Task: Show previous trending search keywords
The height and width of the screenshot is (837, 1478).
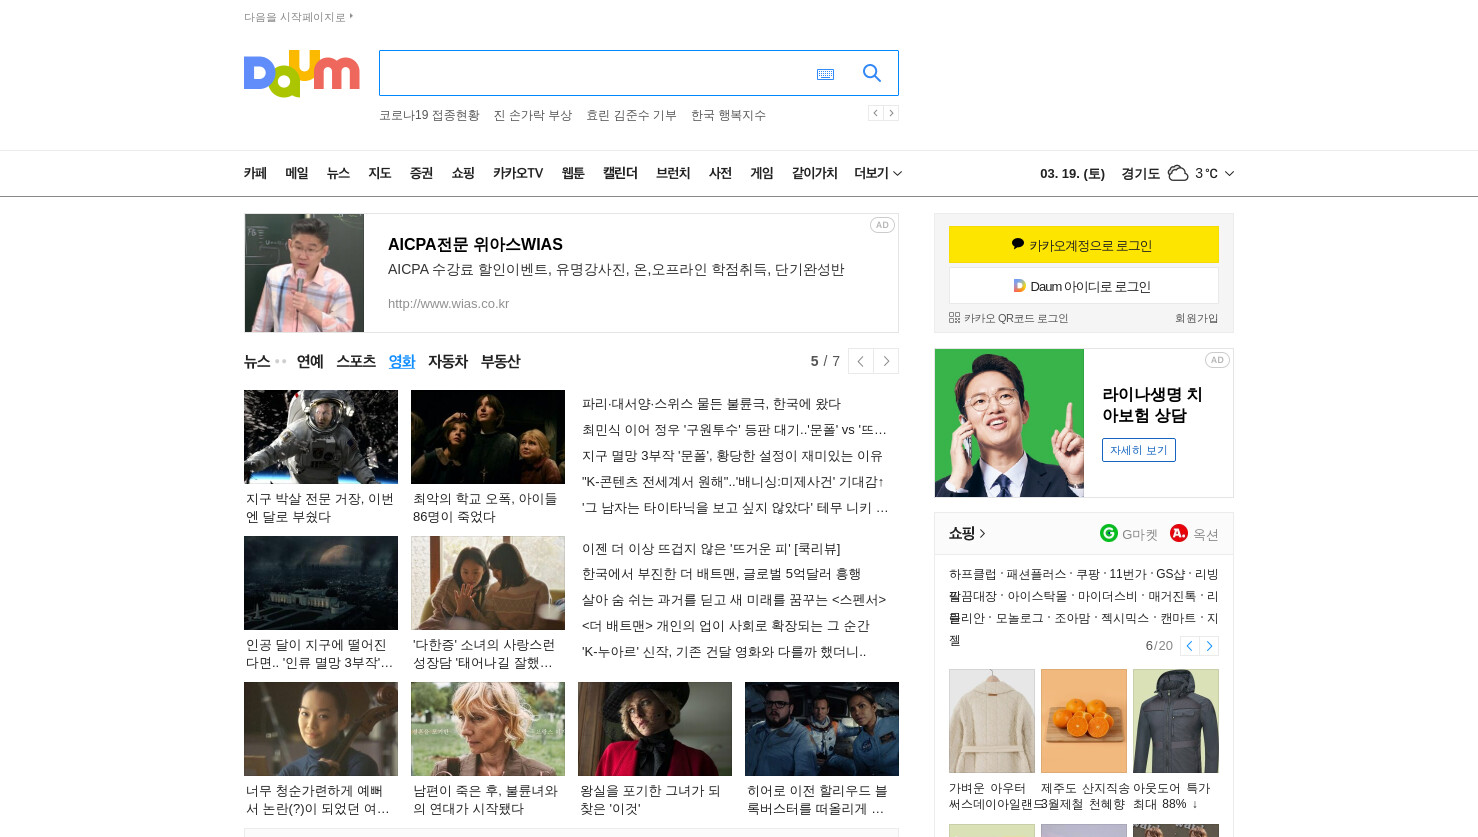Action: click(x=875, y=113)
